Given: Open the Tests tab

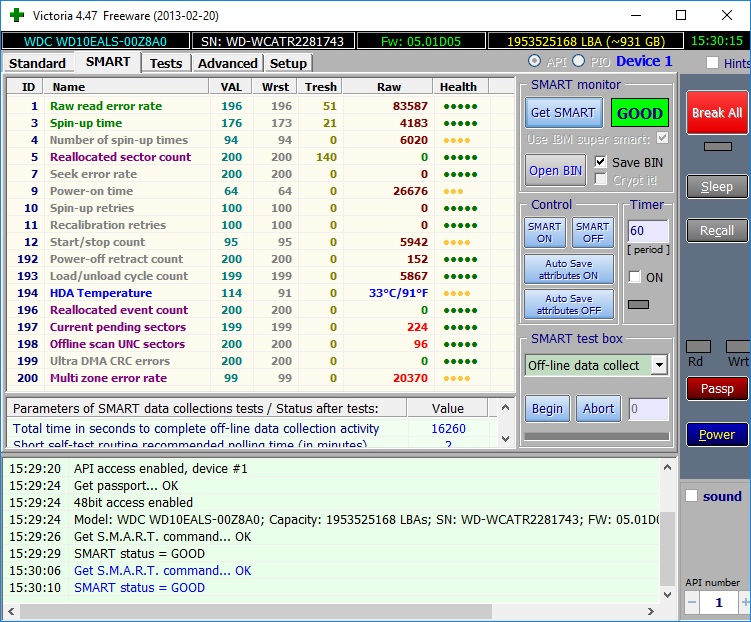Looking at the screenshot, I should pos(166,63).
